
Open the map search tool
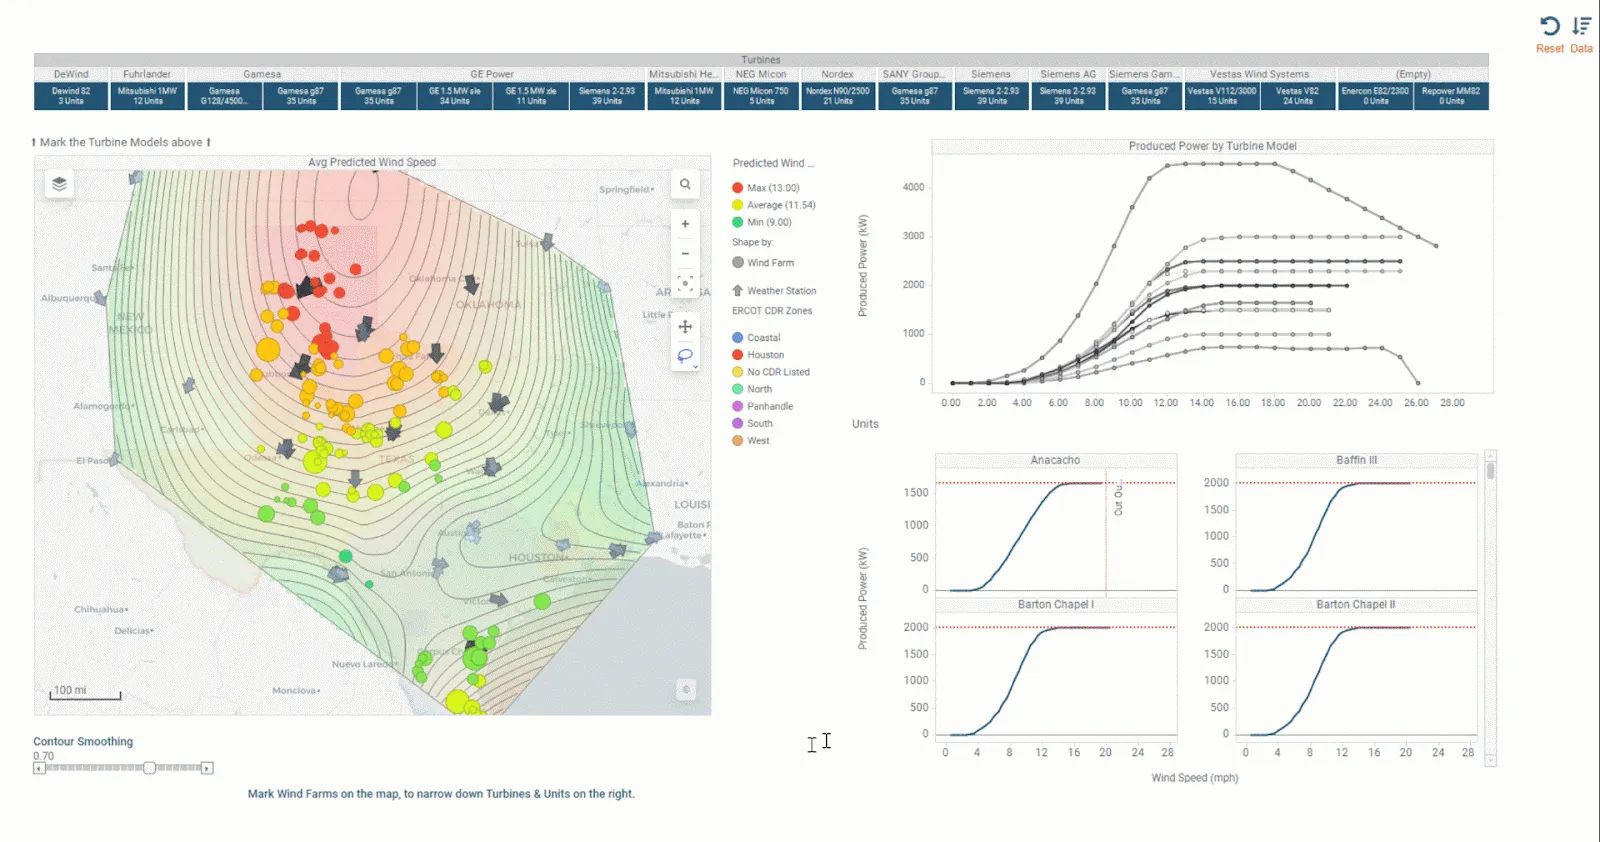coord(685,184)
